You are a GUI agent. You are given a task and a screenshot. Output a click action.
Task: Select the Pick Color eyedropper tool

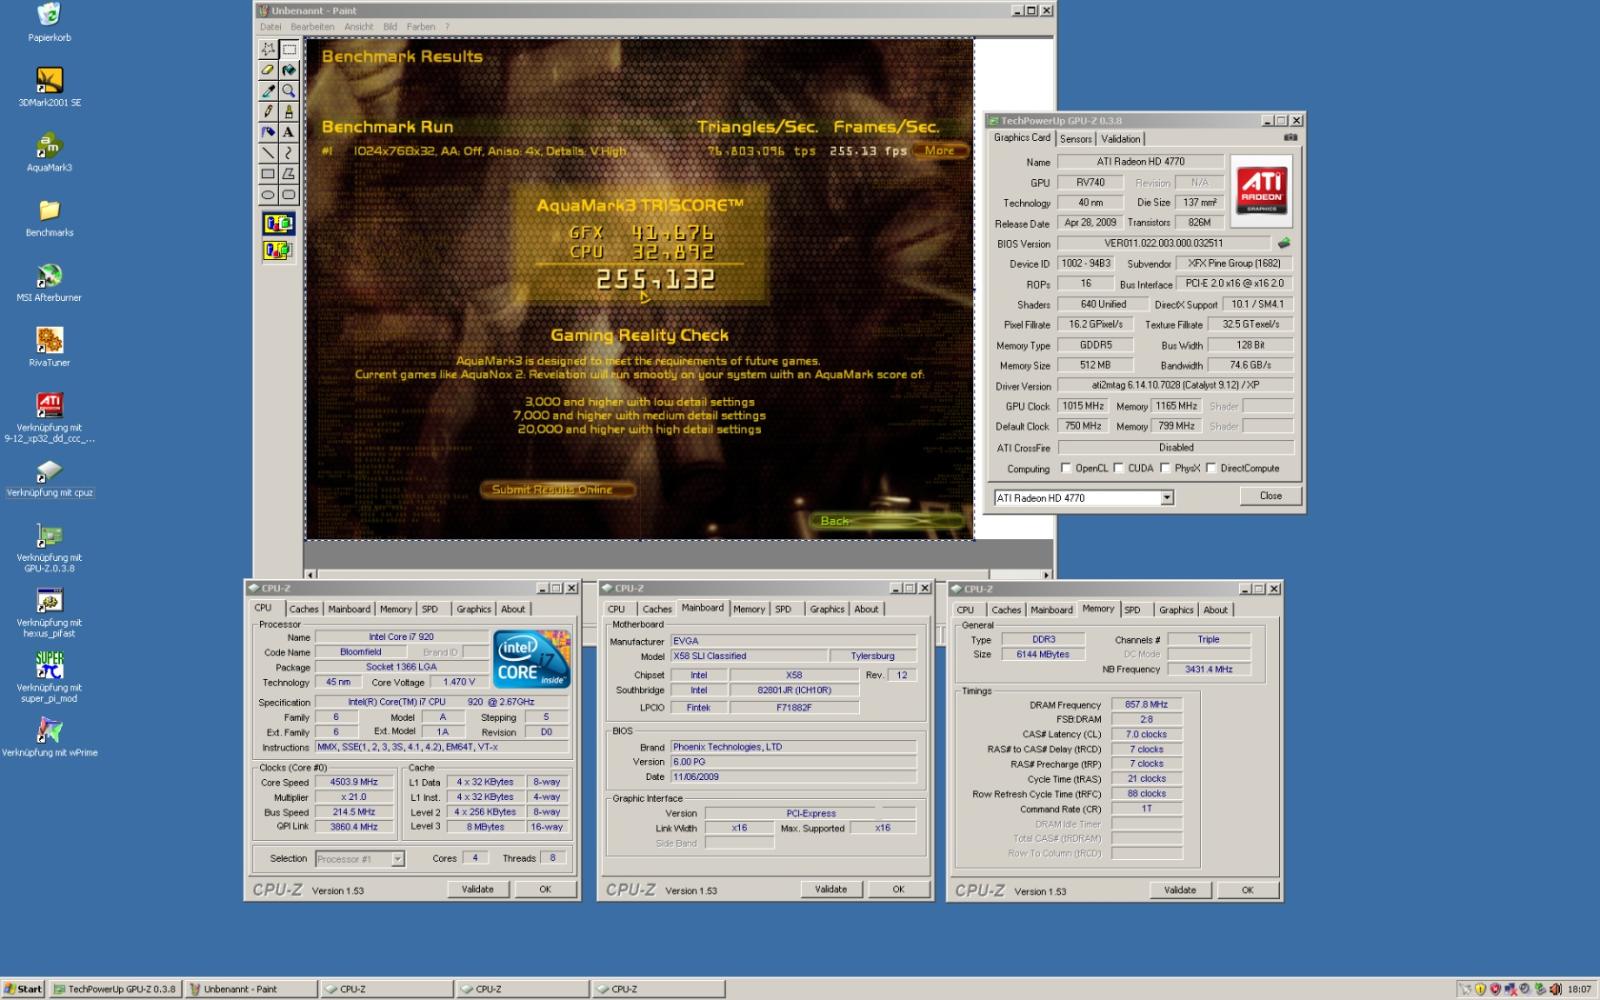[268, 91]
